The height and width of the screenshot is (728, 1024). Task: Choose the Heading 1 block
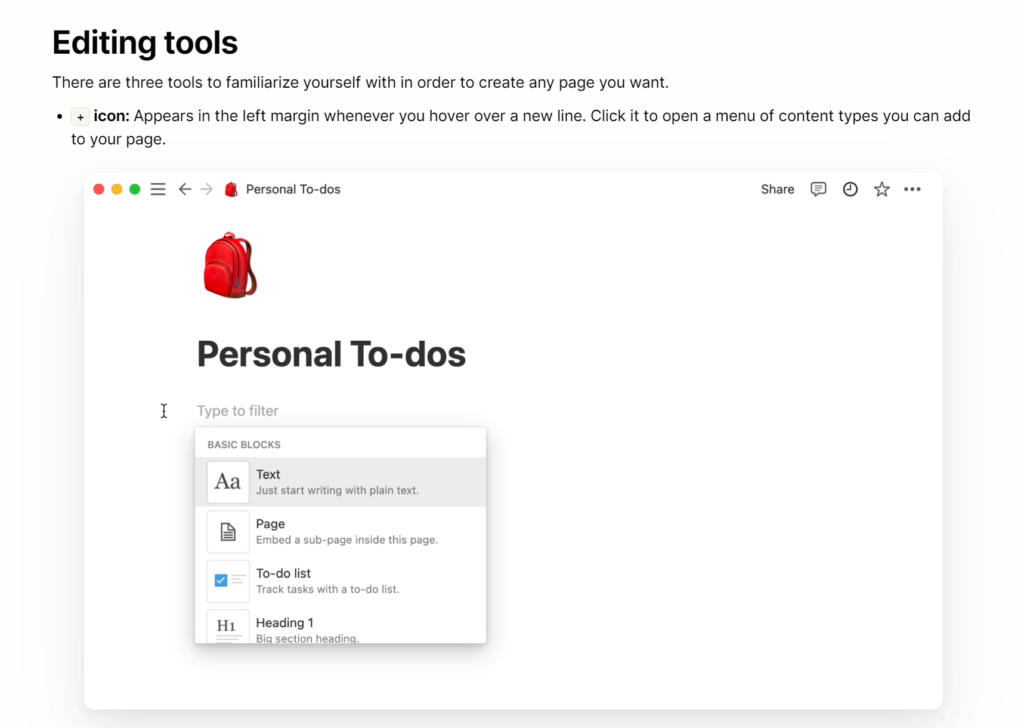coord(340,627)
